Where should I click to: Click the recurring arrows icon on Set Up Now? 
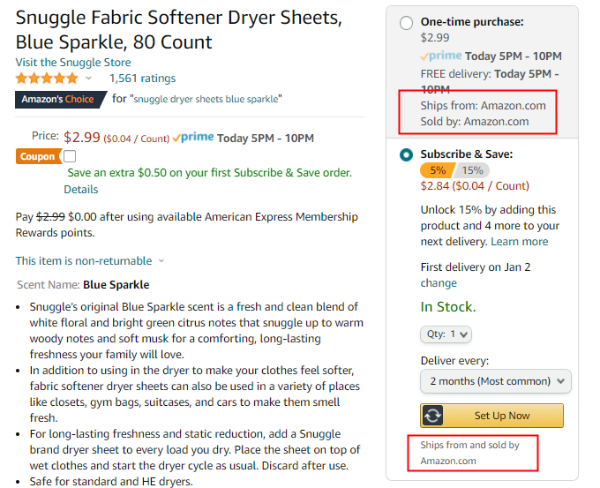coord(433,415)
